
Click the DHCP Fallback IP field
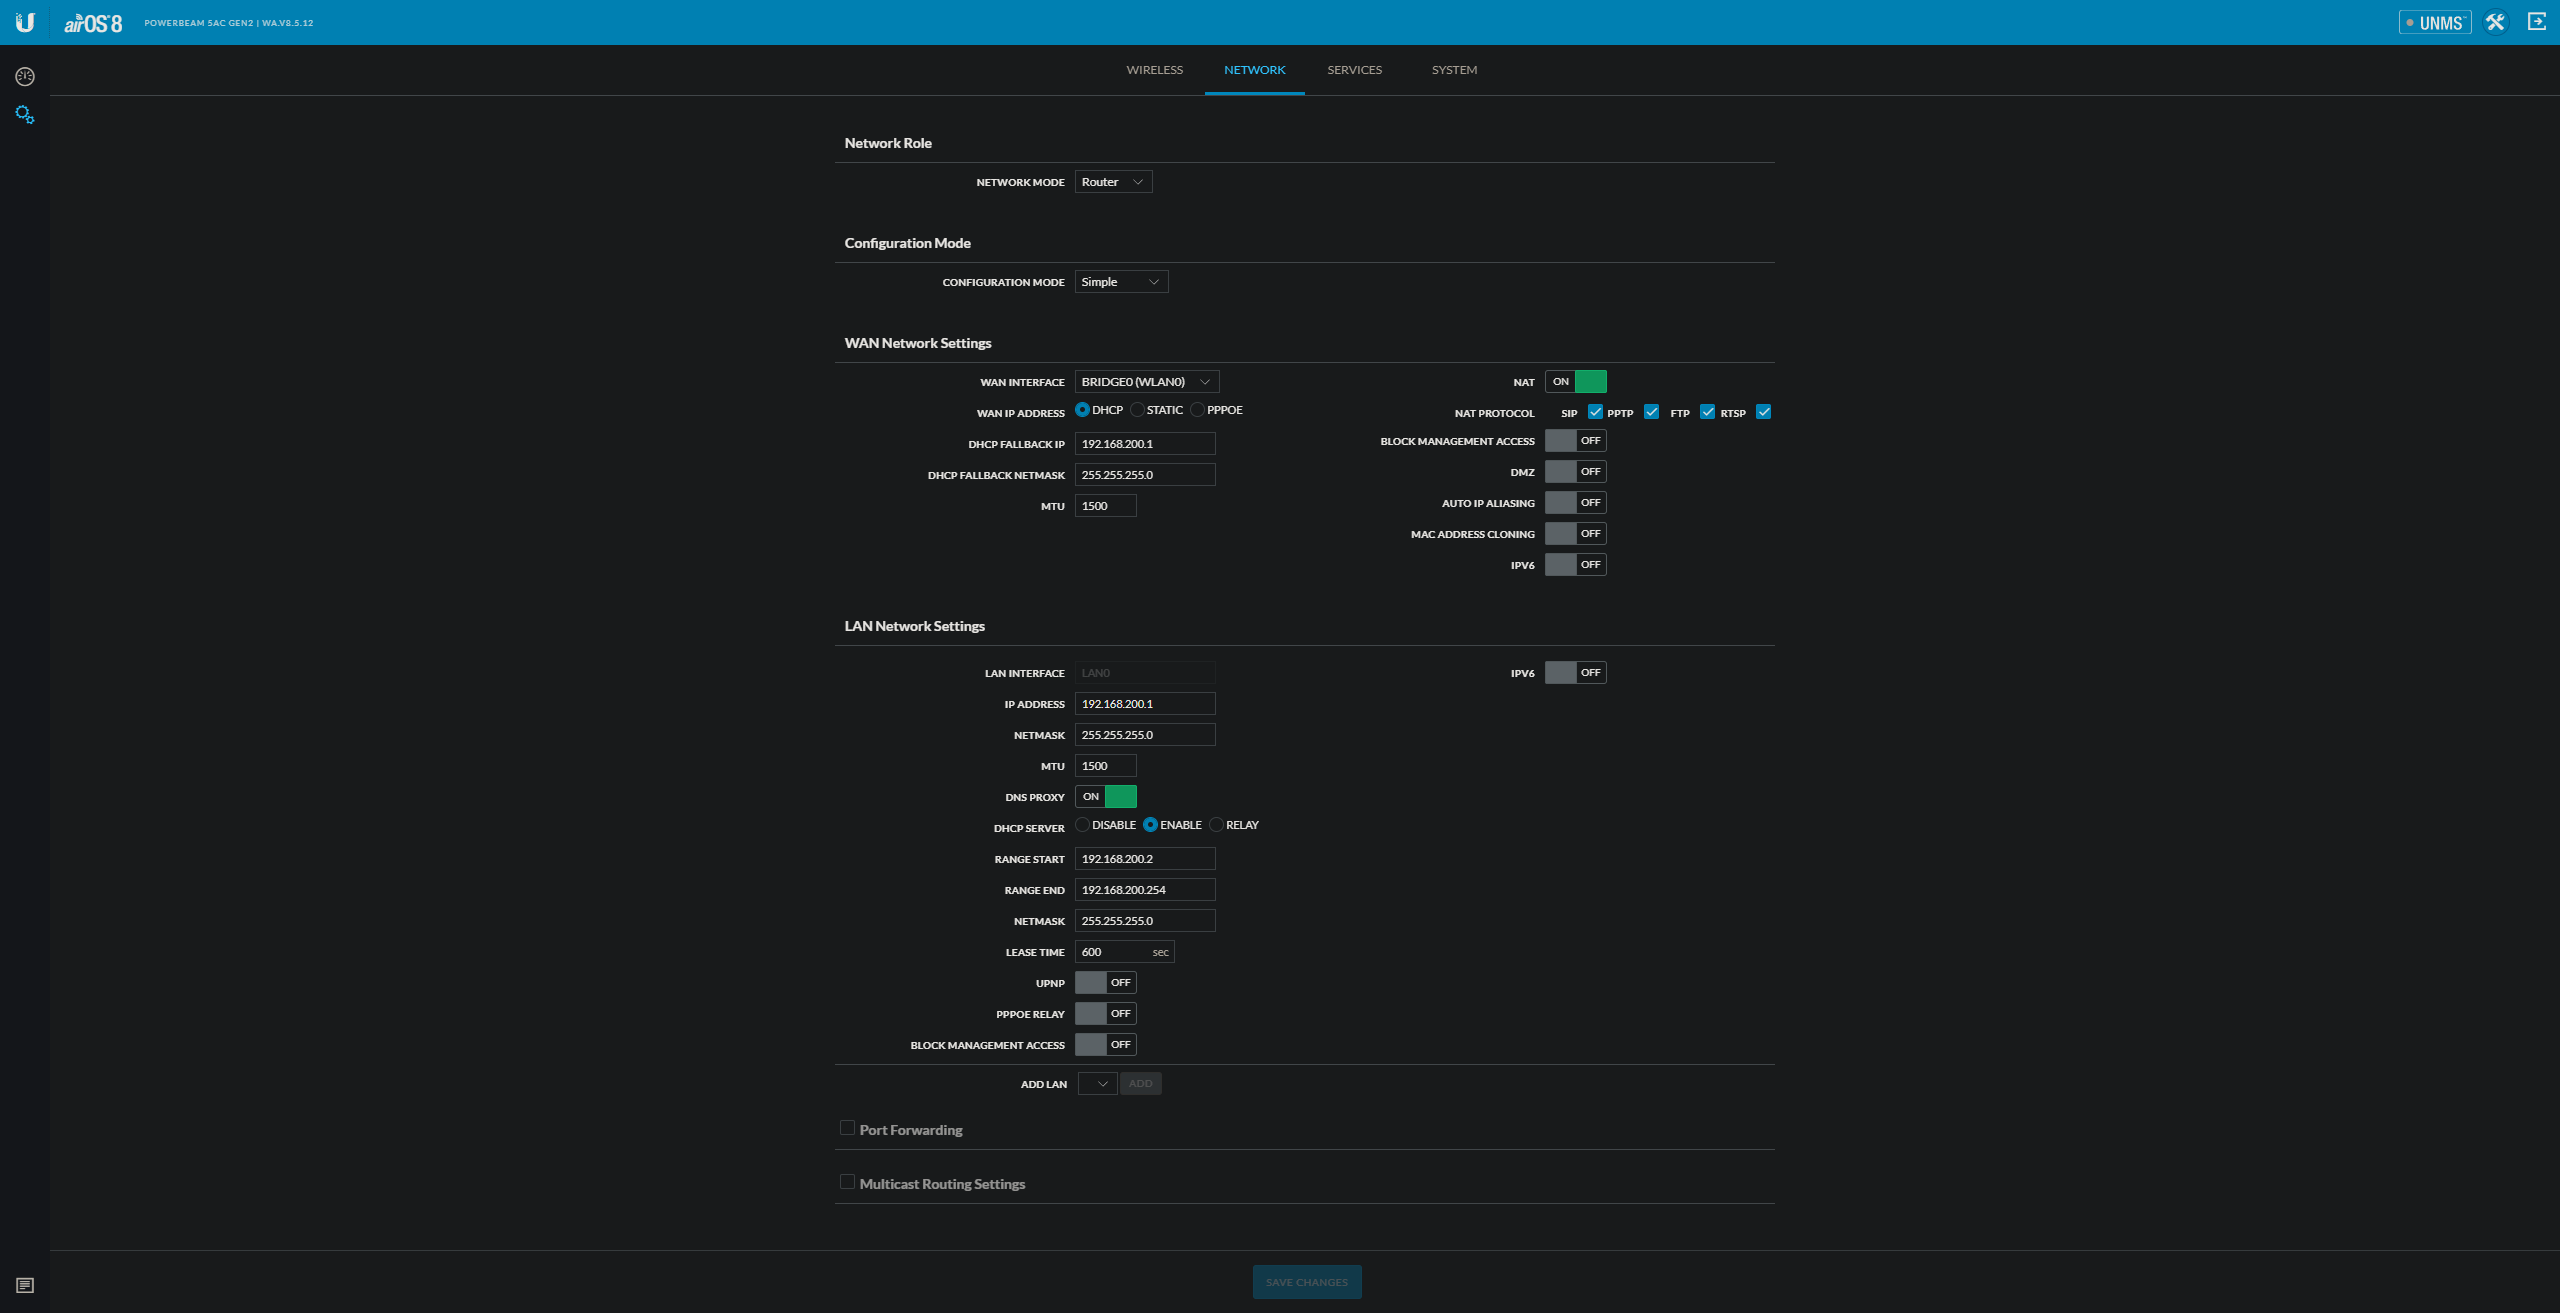click(x=1144, y=444)
